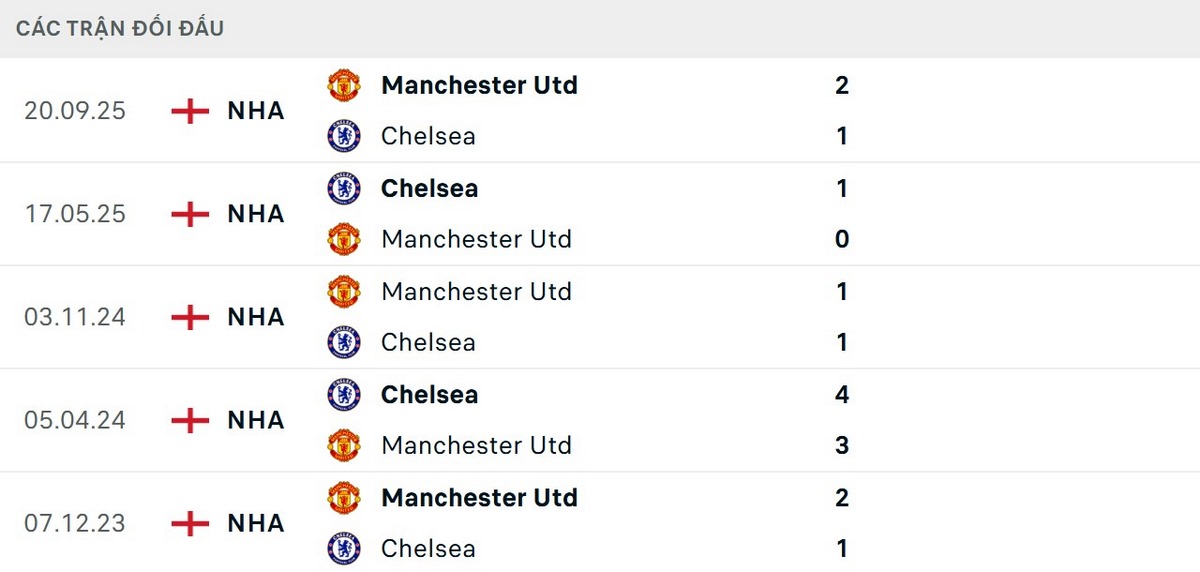Click Manchester Utd crest in 03.11.24 match

[344, 291]
